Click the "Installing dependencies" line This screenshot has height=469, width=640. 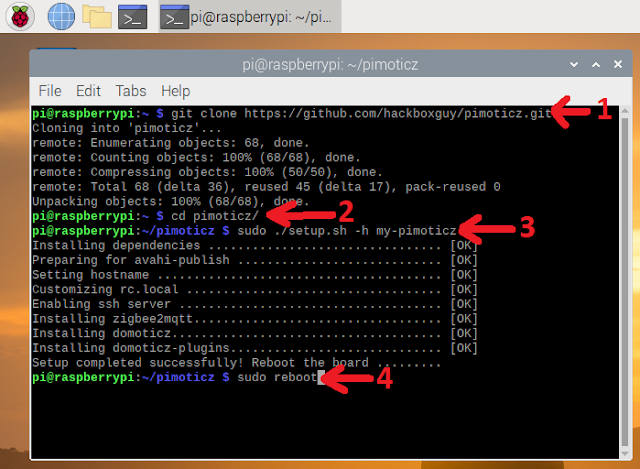coord(255,245)
